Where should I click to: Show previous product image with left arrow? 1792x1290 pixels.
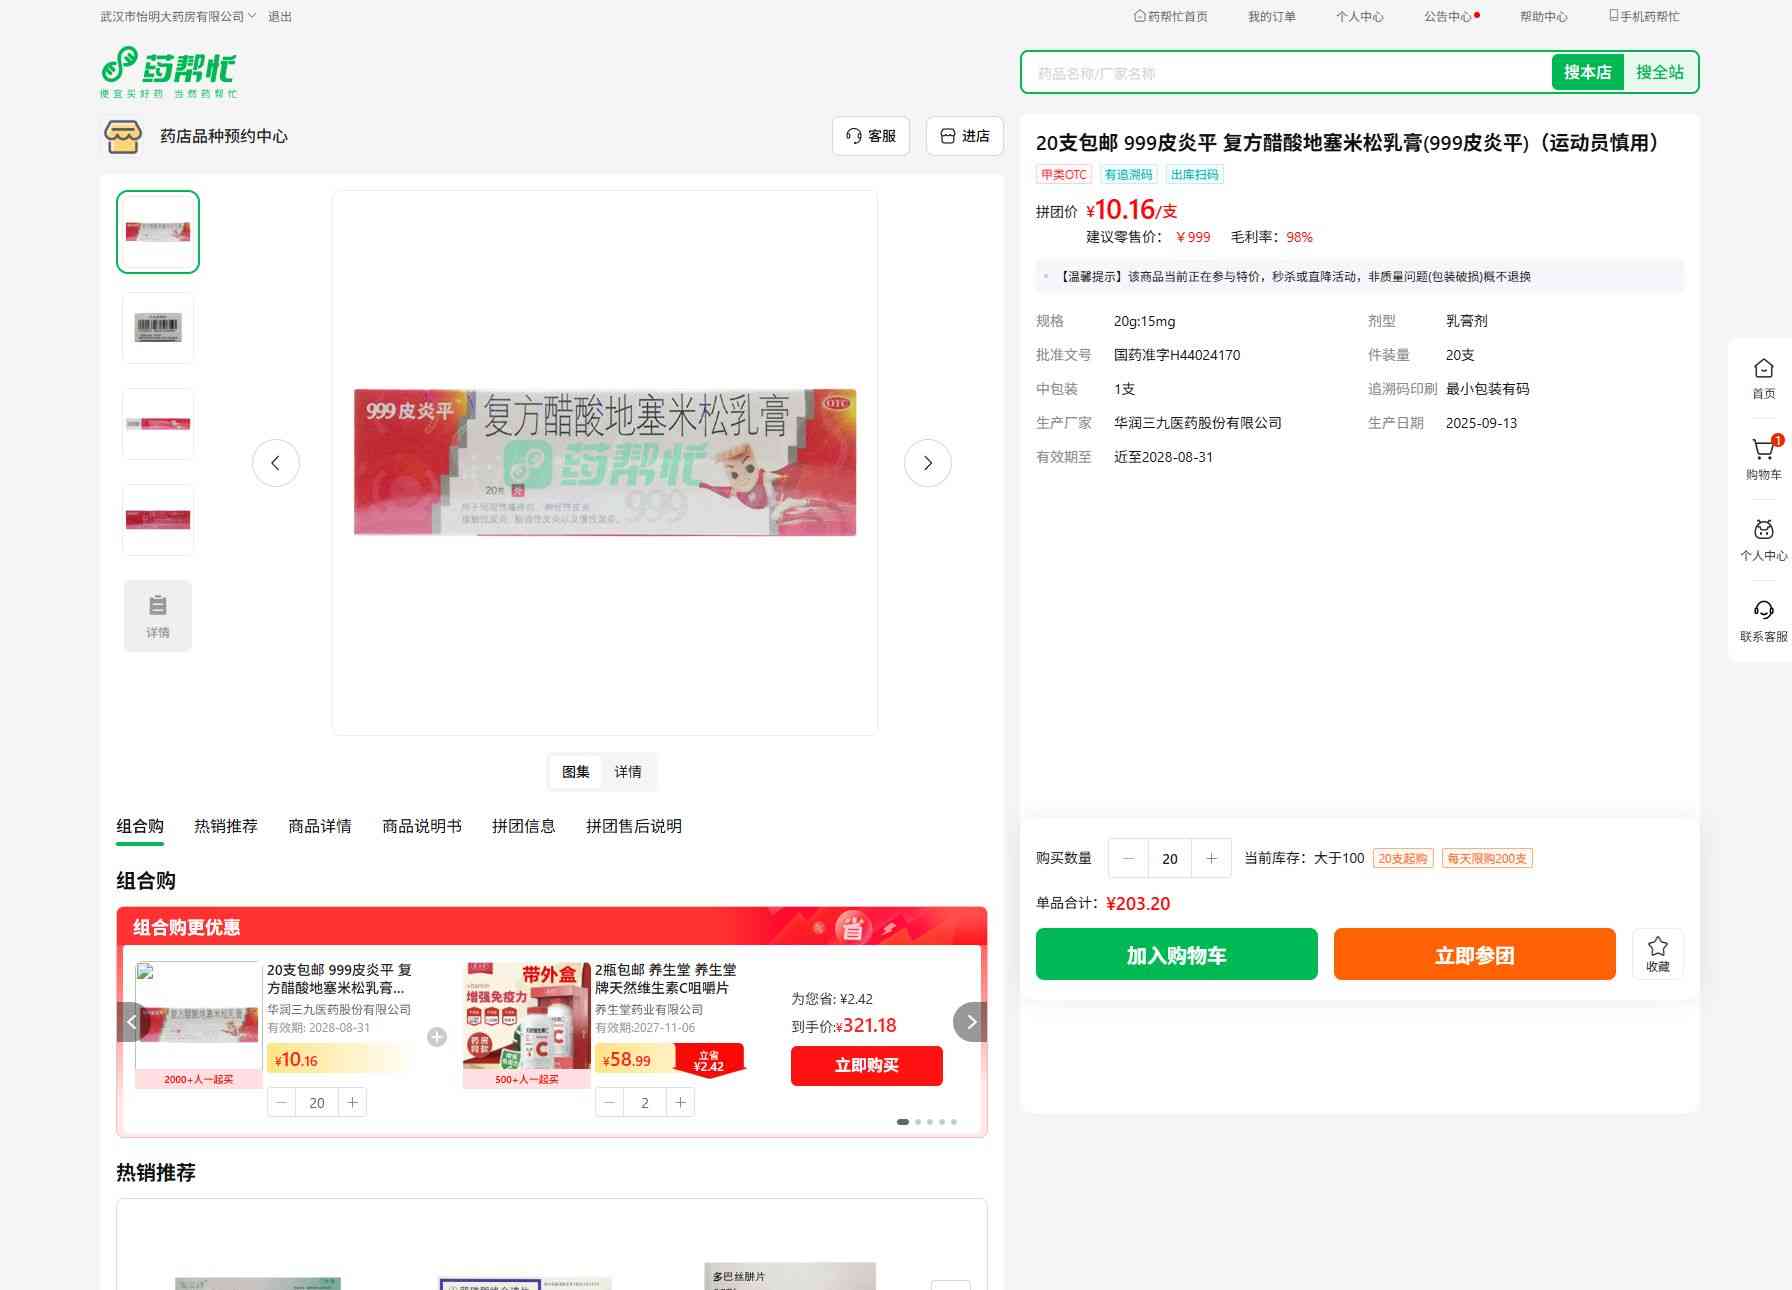[x=276, y=463]
